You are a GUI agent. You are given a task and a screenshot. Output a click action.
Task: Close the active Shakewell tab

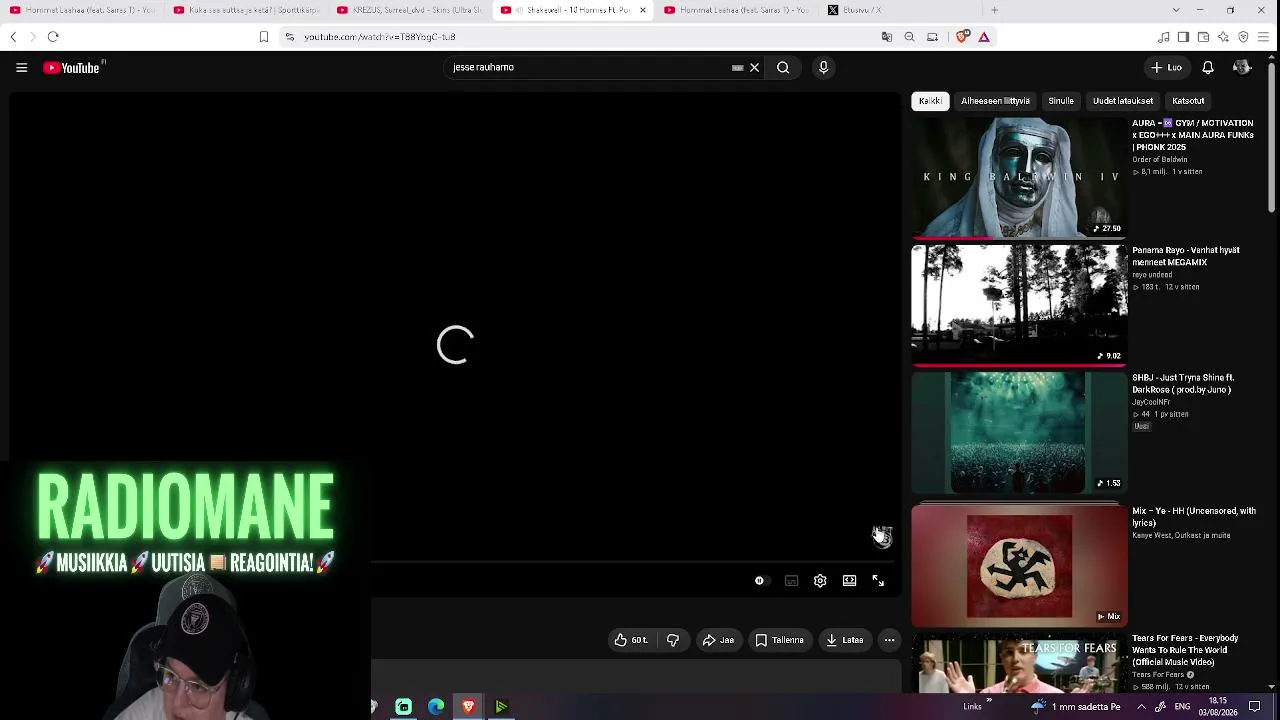pyautogui.click(x=643, y=10)
